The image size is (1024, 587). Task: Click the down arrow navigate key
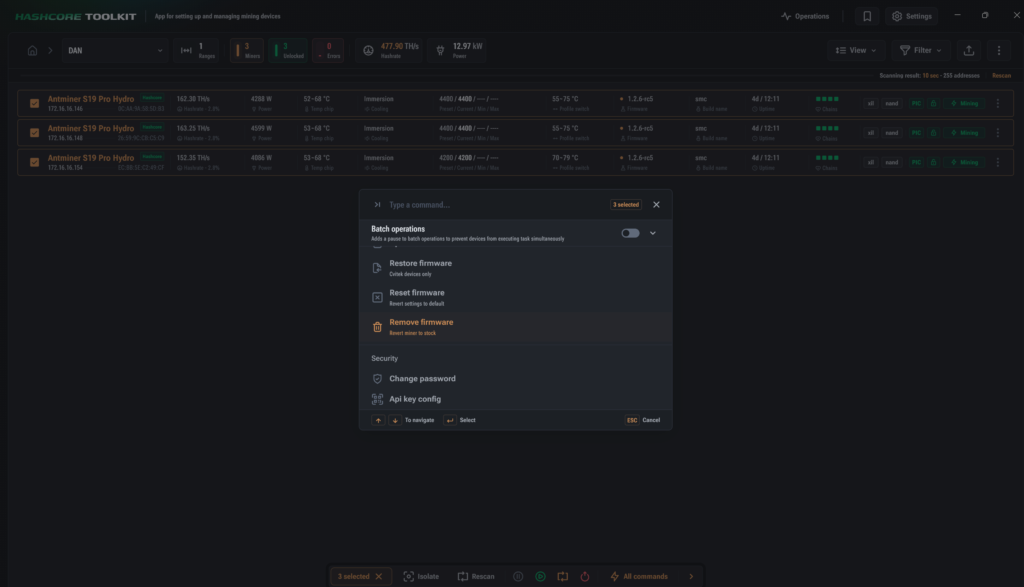pos(395,420)
